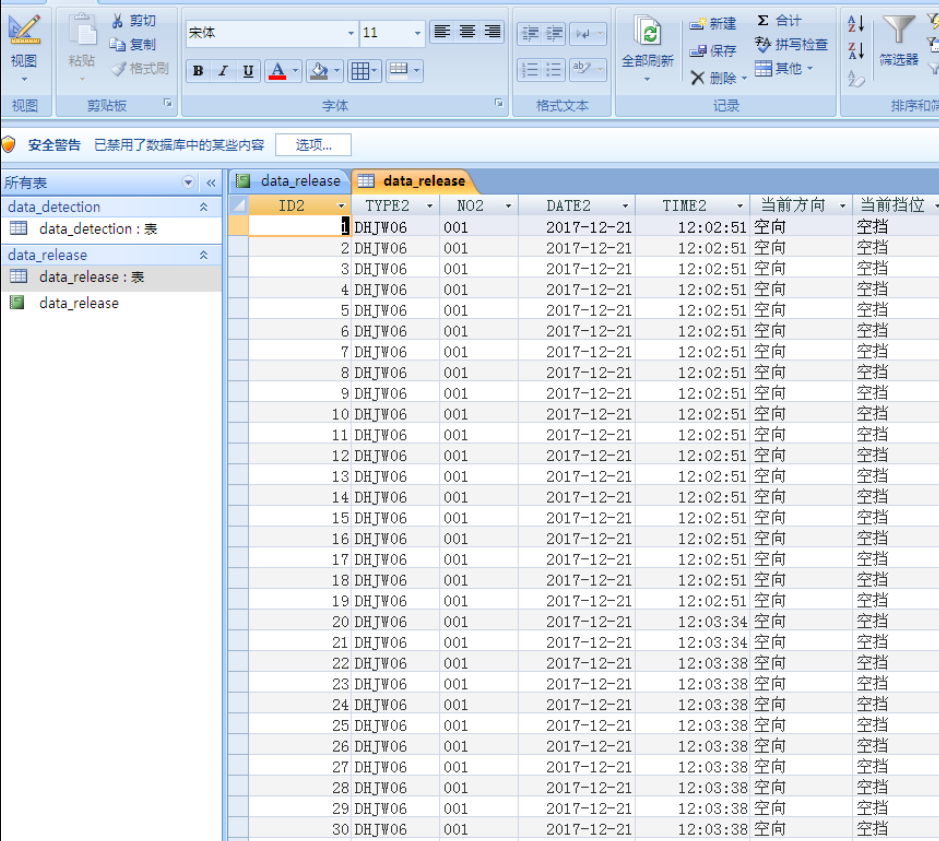The width and height of the screenshot is (939, 841).
Task: Open the ID2 column filter dropdown
Action: click(x=341, y=206)
